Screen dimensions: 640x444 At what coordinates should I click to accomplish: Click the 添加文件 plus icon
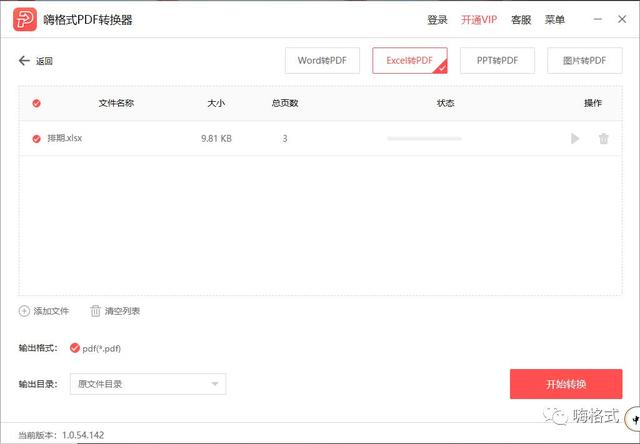pos(24,311)
